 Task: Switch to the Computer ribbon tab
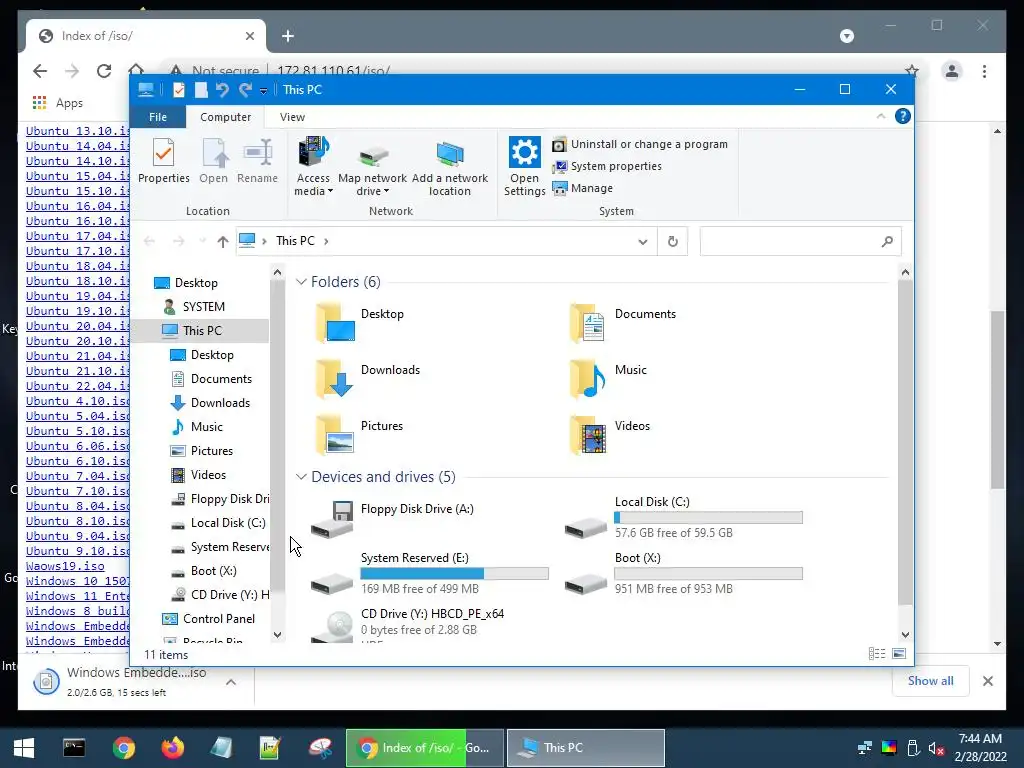coord(225,117)
